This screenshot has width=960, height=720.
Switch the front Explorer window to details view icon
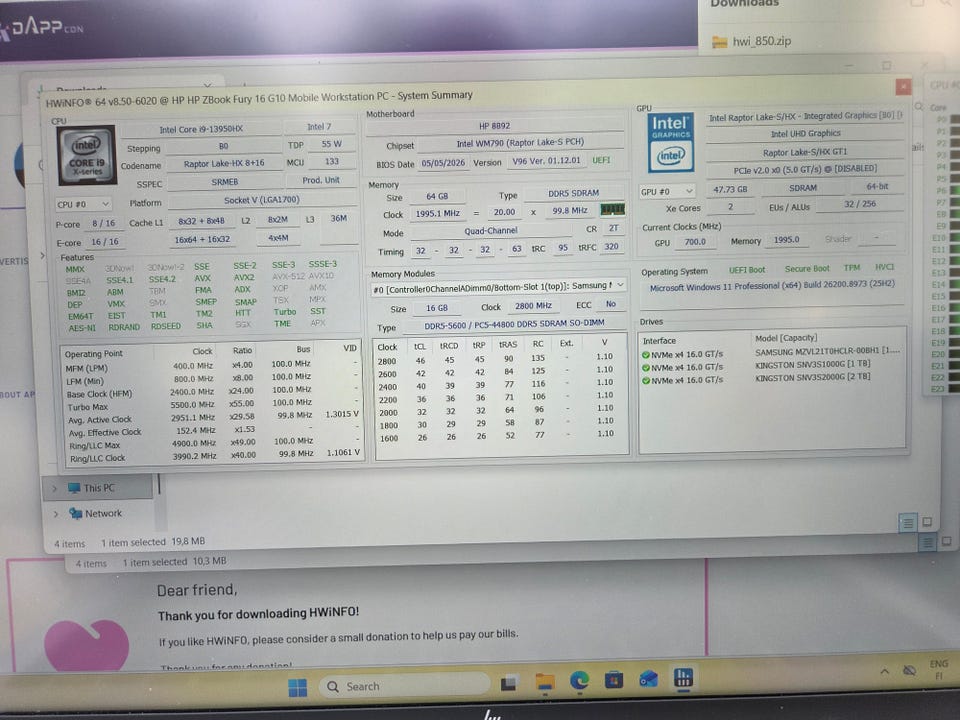(907, 522)
